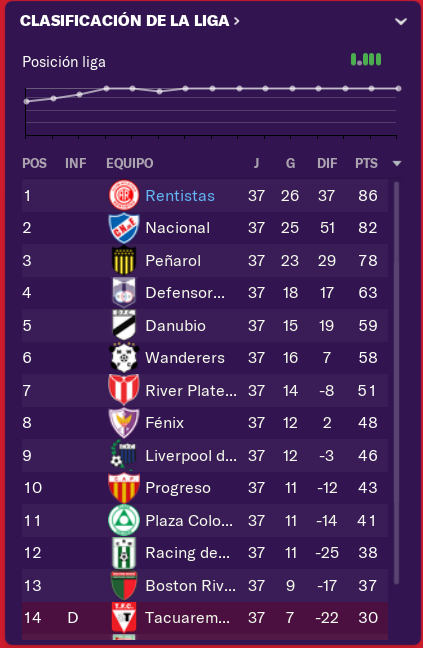Select the Tacuarembó relegation row
The height and width of the screenshot is (648, 424).
pos(205,618)
